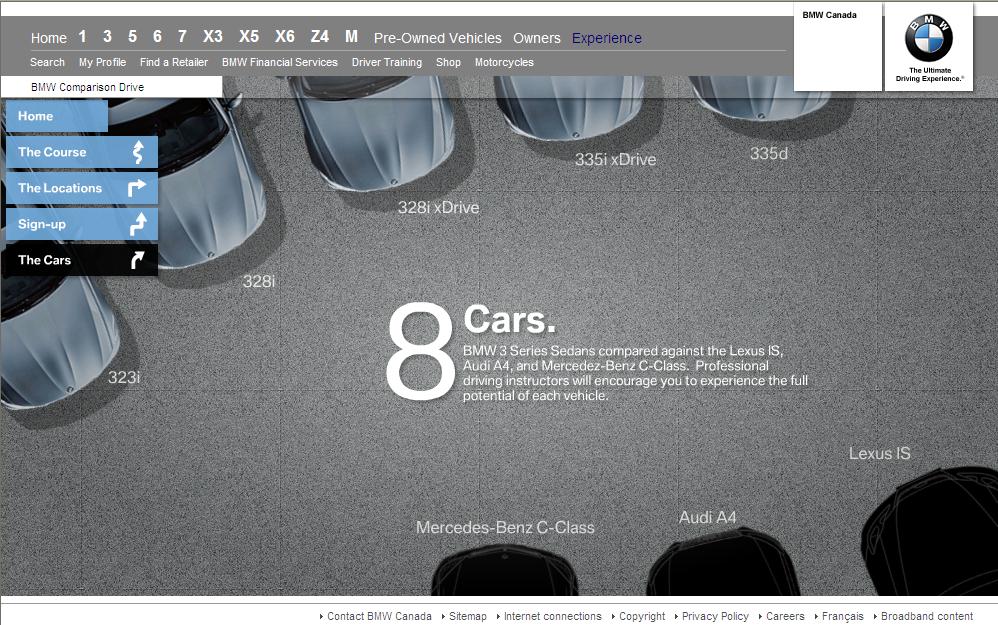
Task: Open the 1 Series menu item
Action: pyautogui.click(x=82, y=37)
